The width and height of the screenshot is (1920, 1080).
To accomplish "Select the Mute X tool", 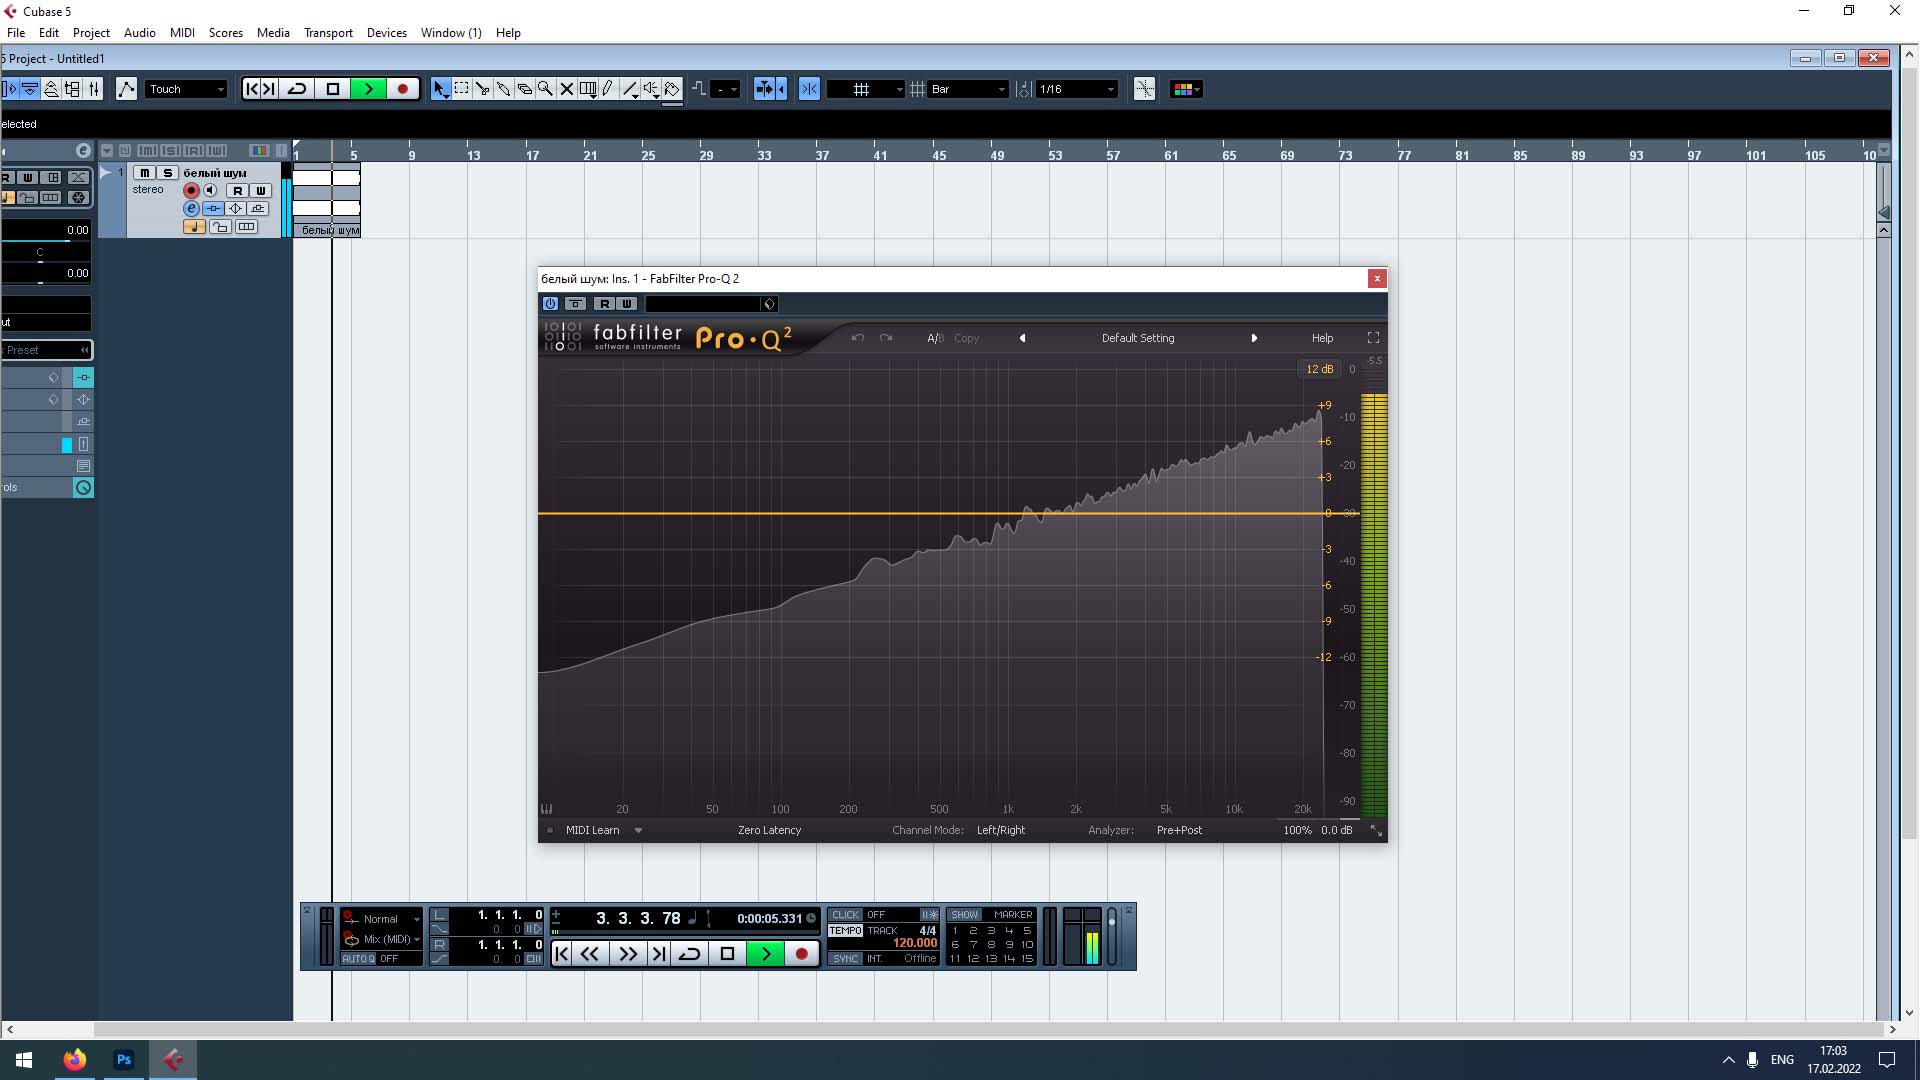I will point(566,89).
